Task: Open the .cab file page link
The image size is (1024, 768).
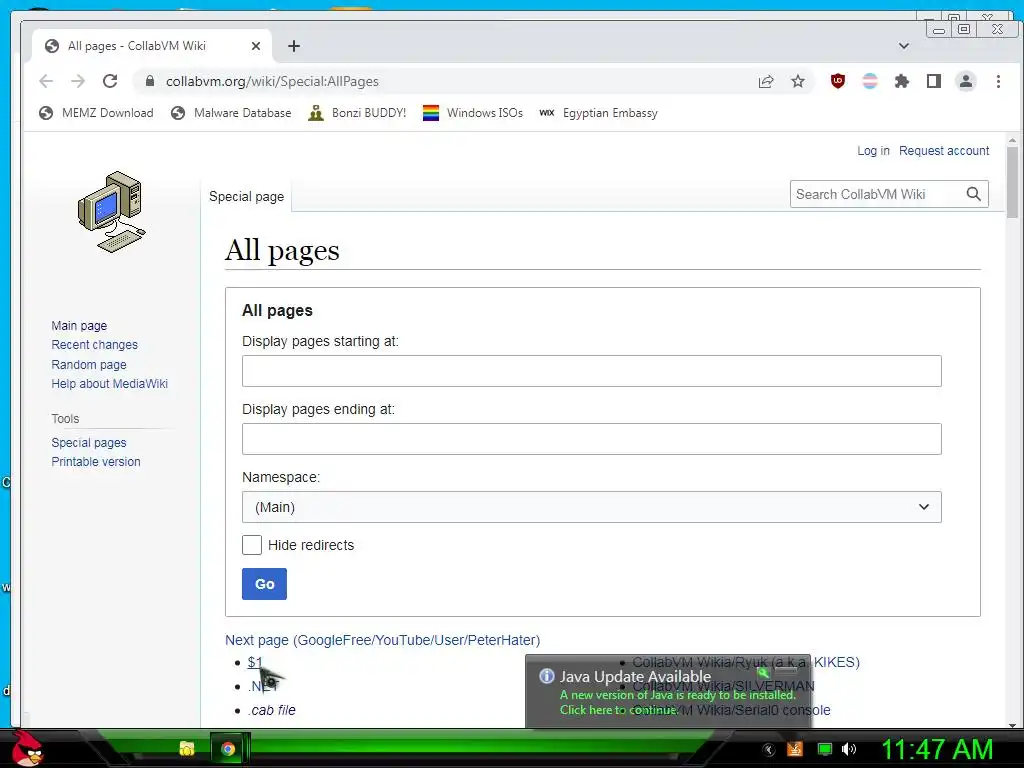Action: (x=272, y=710)
